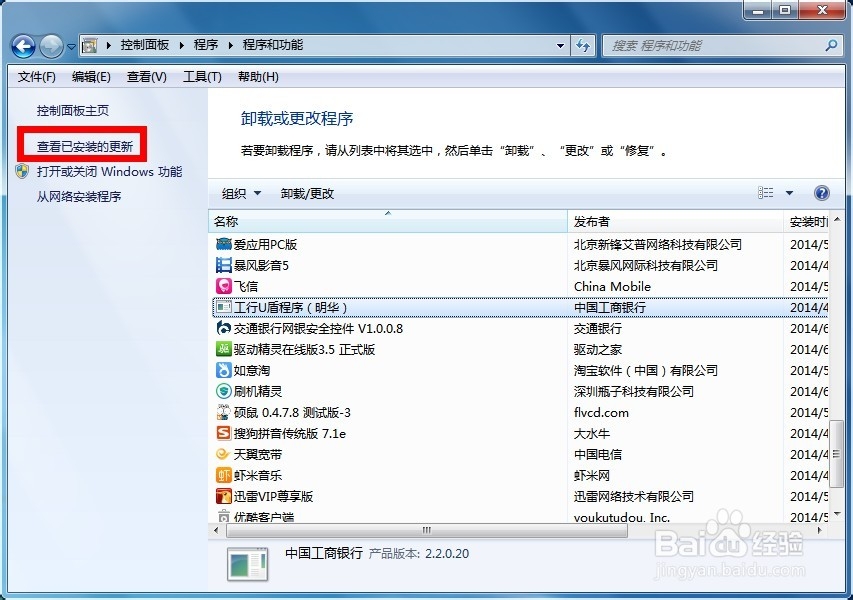This screenshot has width=853, height=600.
Task: Select the 如意淘 program icon
Action: (224, 370)
